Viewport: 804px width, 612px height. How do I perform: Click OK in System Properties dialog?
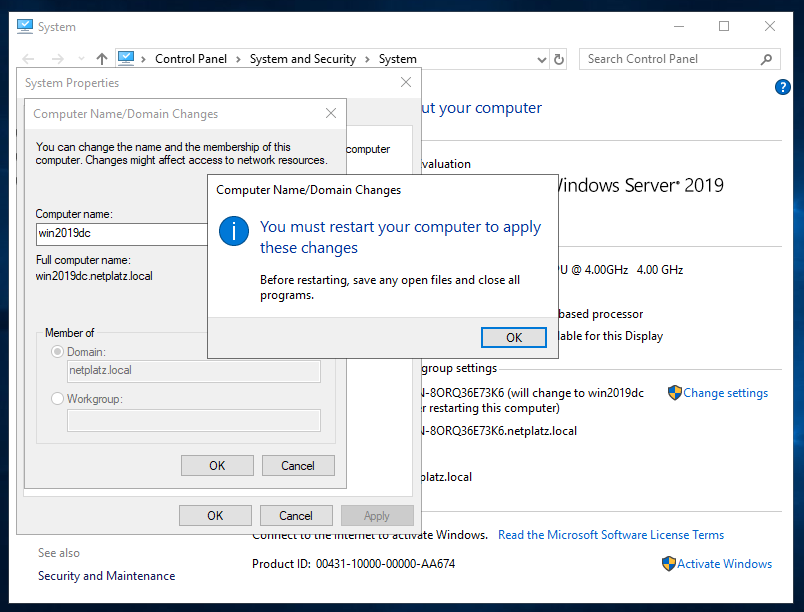click(x=215, y=516)
